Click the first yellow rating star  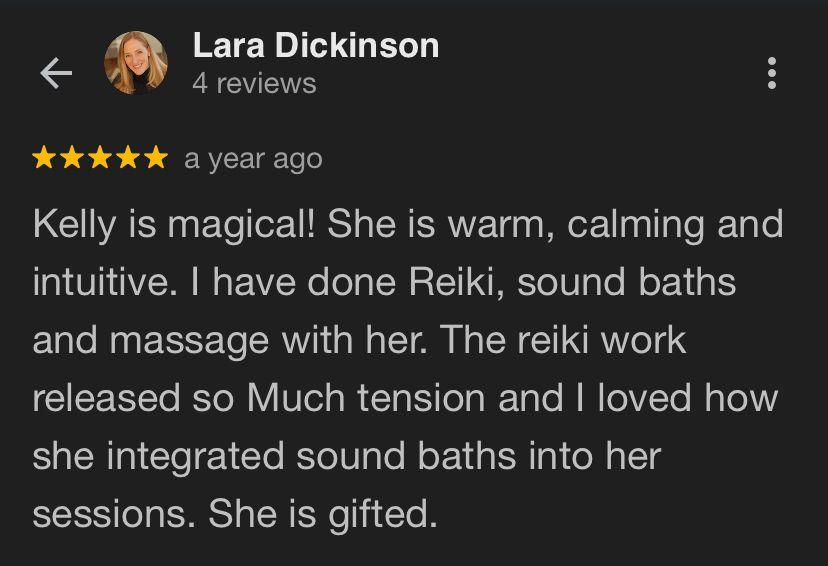[44, 157]
